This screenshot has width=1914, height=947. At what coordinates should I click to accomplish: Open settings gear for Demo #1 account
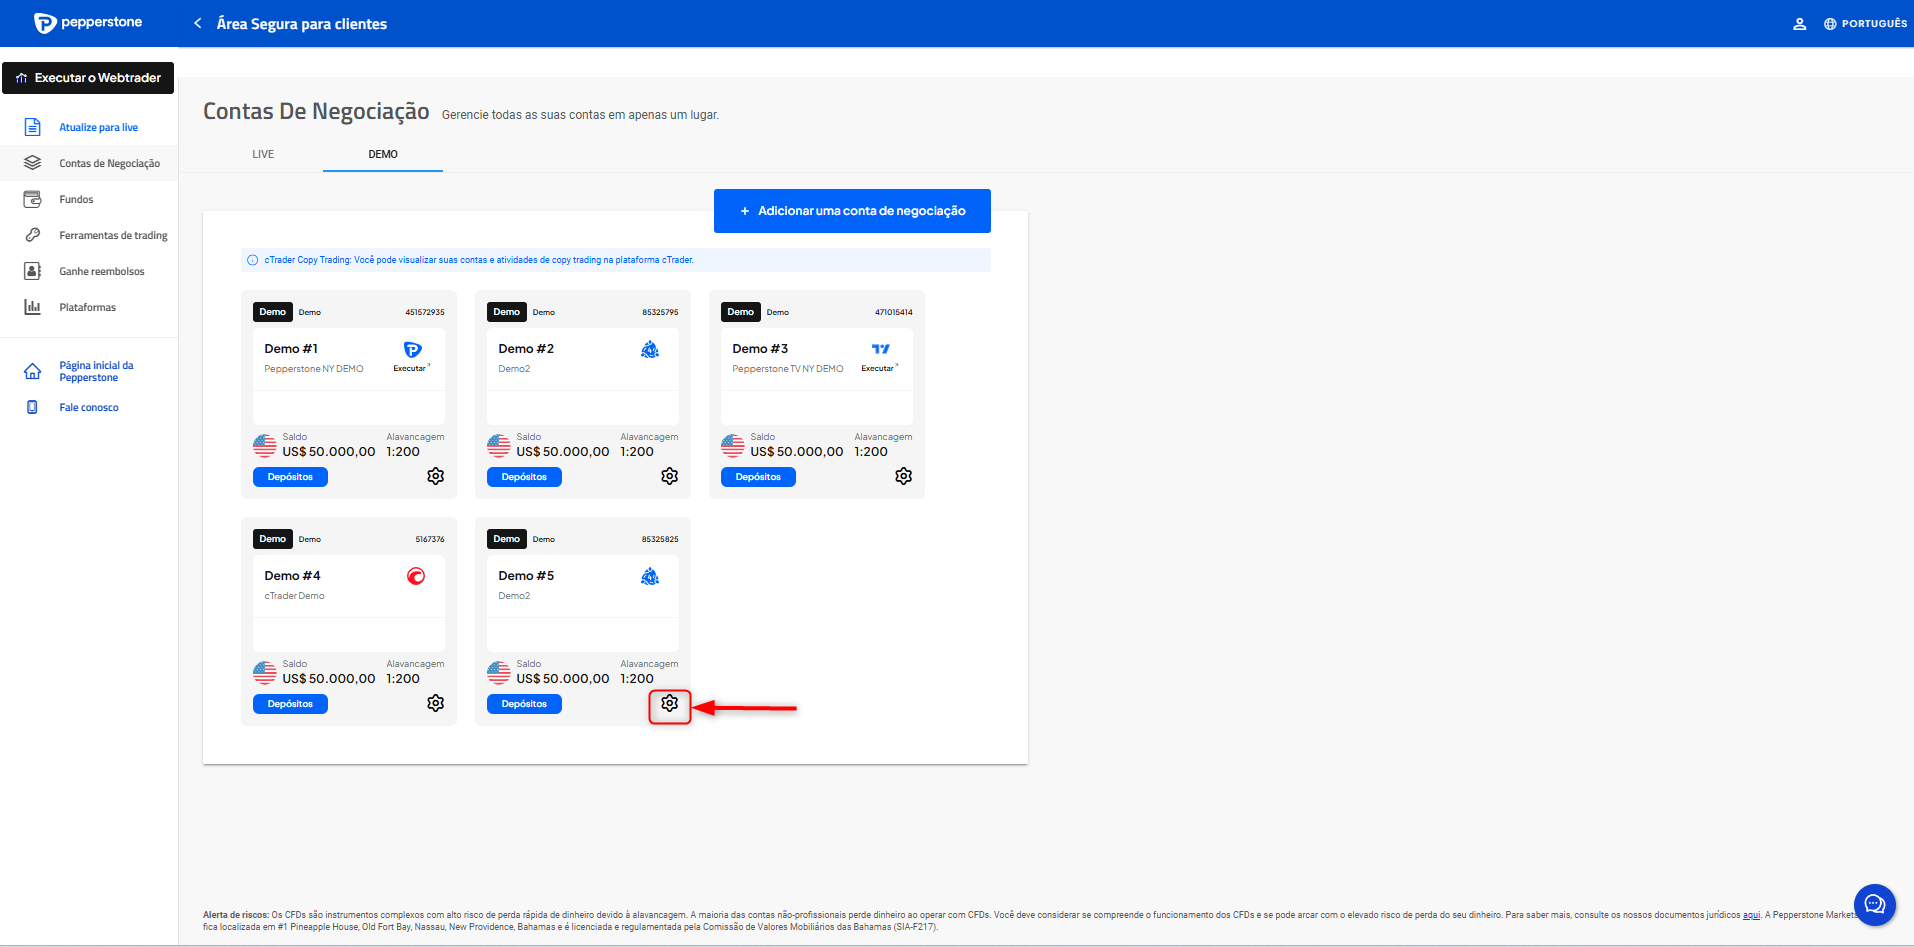pos(435,477)
